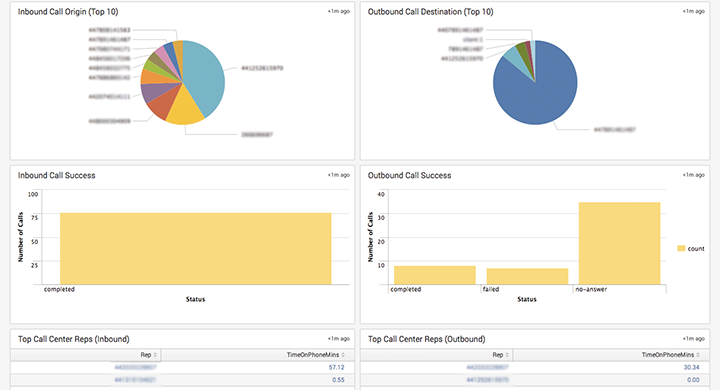Click sort icon beside Rep in Inbound table
This screenshot has width=720, height=390.
click(155, 355)
